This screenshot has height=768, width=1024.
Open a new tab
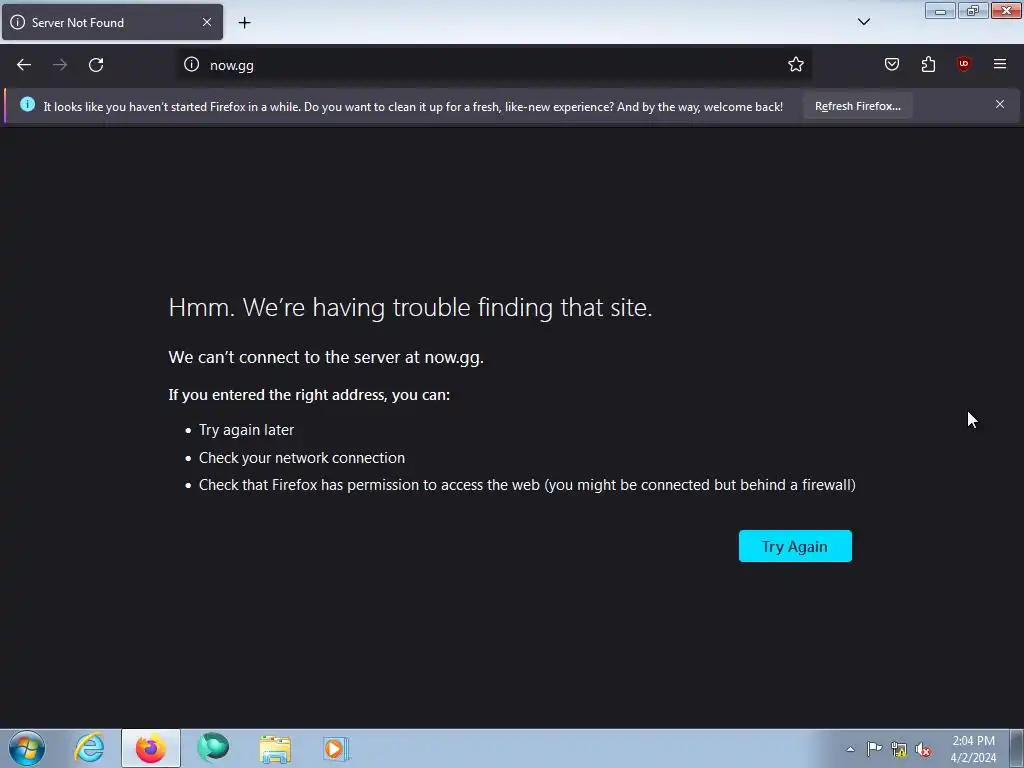pos(244,23)
